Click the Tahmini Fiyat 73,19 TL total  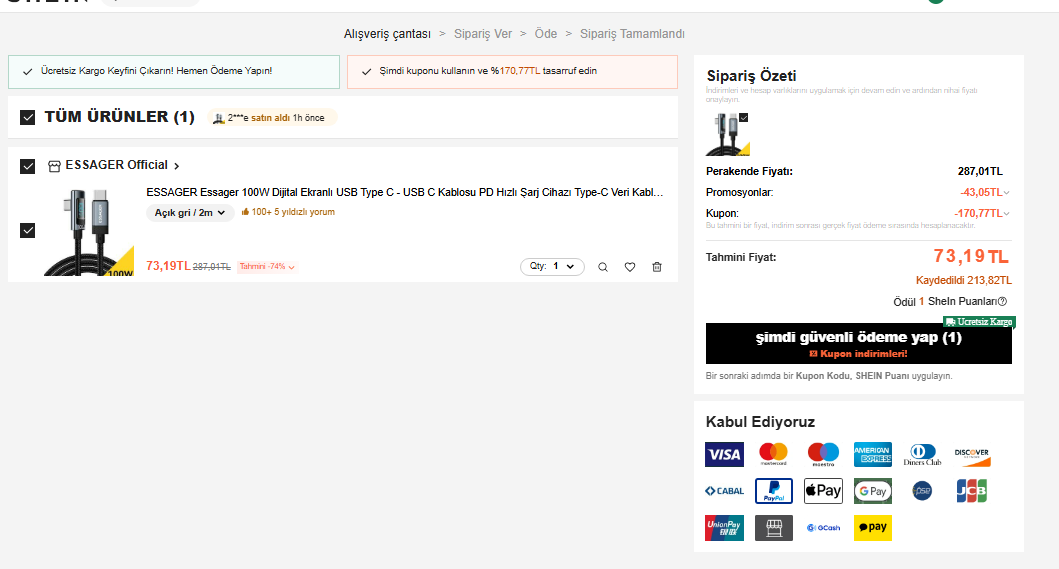pyautogui.click(x=971, y=257)
